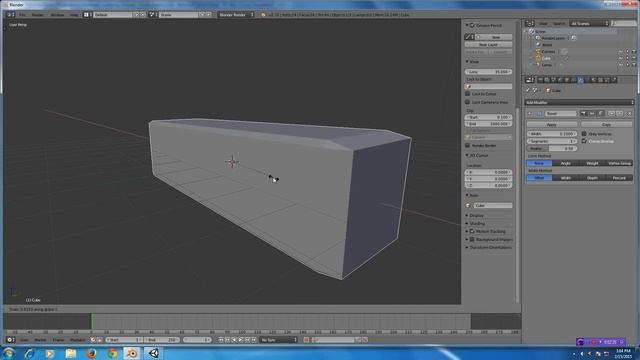This screenshot has height=360, width=640.
Task: Open Firefox from the Windows taskbar
Action: [91, 353]
